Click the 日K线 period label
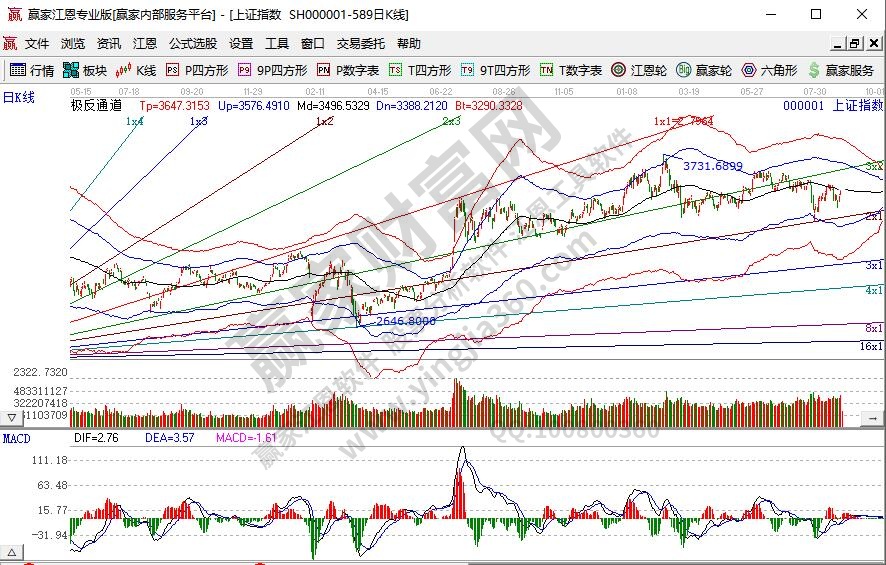This screenshot has width=886, height=565. click(x=18, y=97)
